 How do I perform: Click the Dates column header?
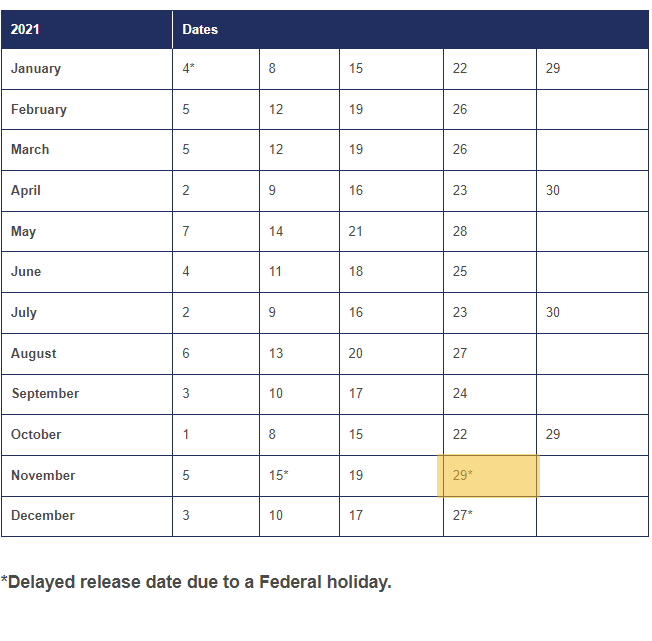(x=200, y=29)
